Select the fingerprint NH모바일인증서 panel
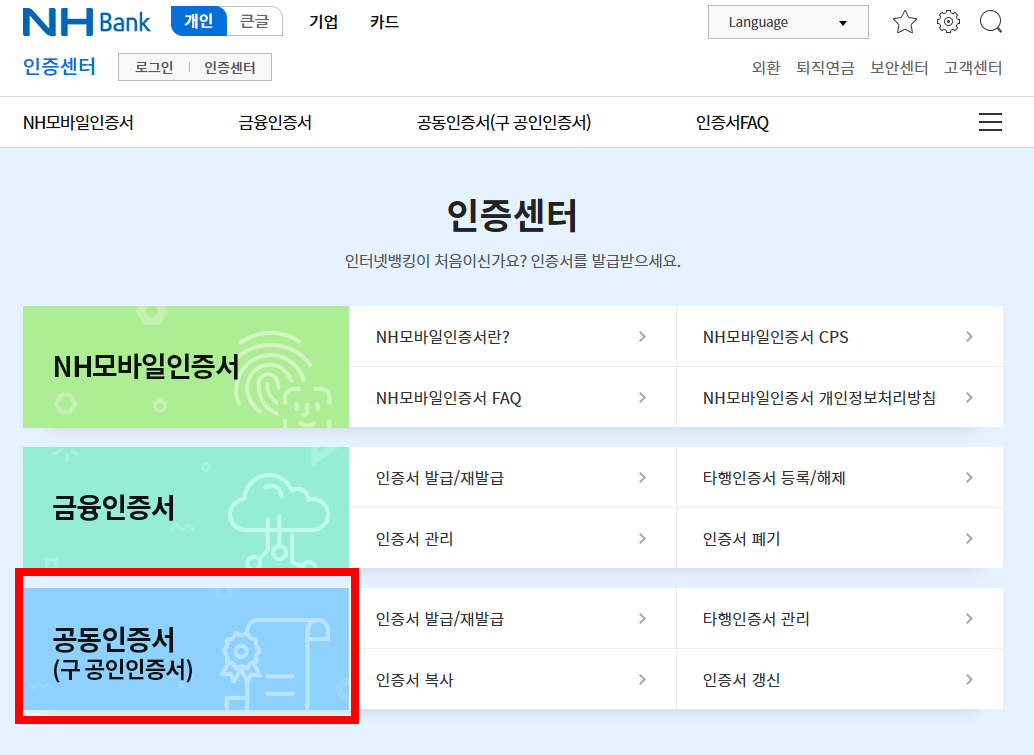The image size is (1034, 755). point(185,367)
